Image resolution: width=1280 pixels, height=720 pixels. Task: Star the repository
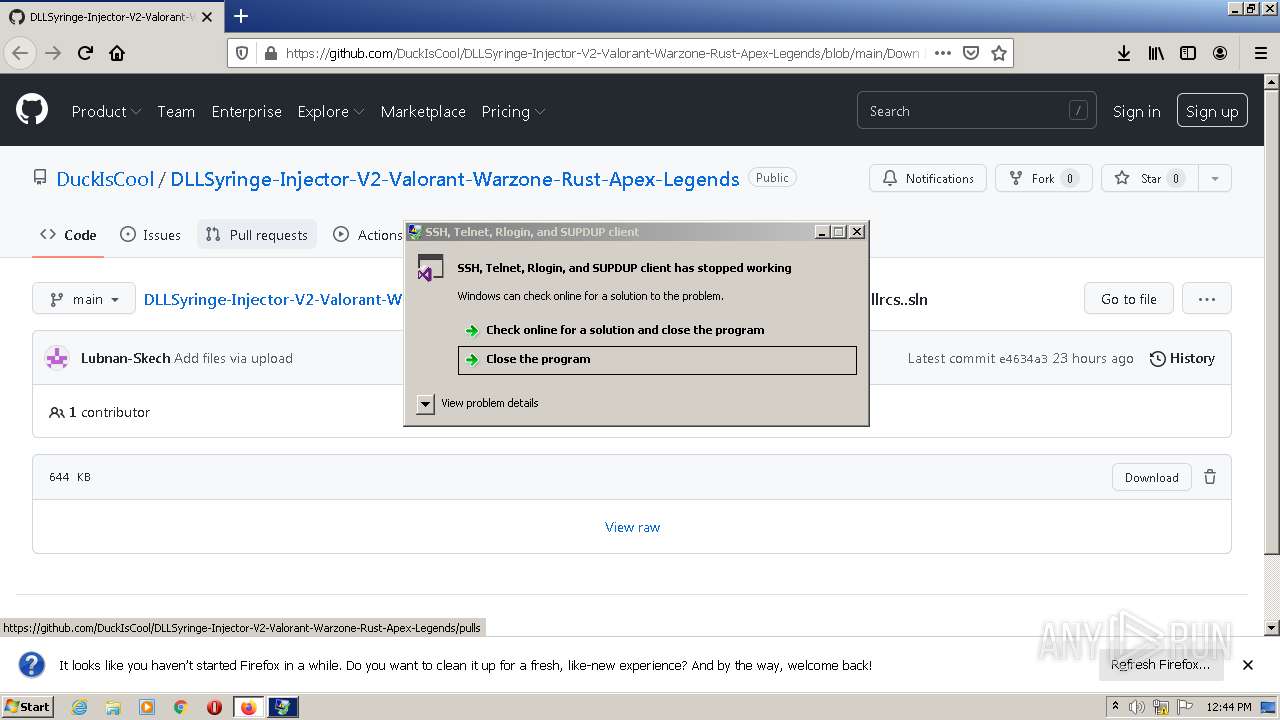[1149, 178]
